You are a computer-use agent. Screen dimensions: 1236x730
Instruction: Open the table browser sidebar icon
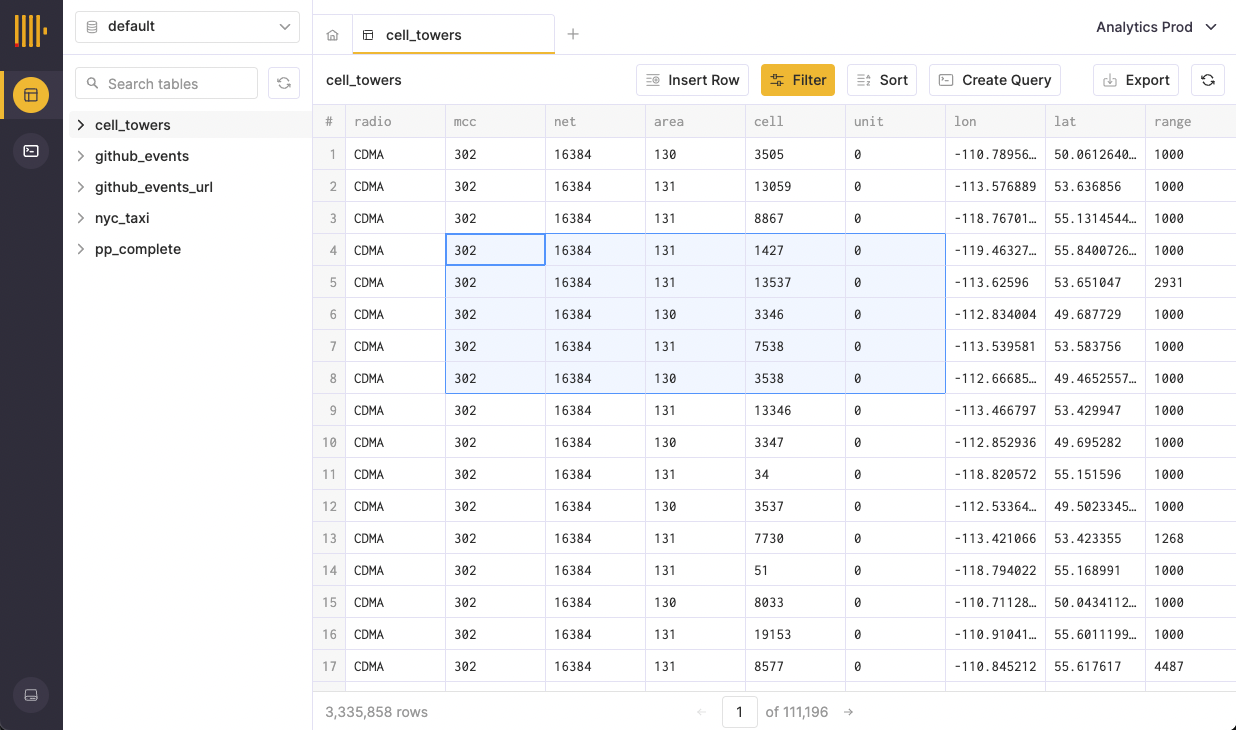tap(31, 95)
